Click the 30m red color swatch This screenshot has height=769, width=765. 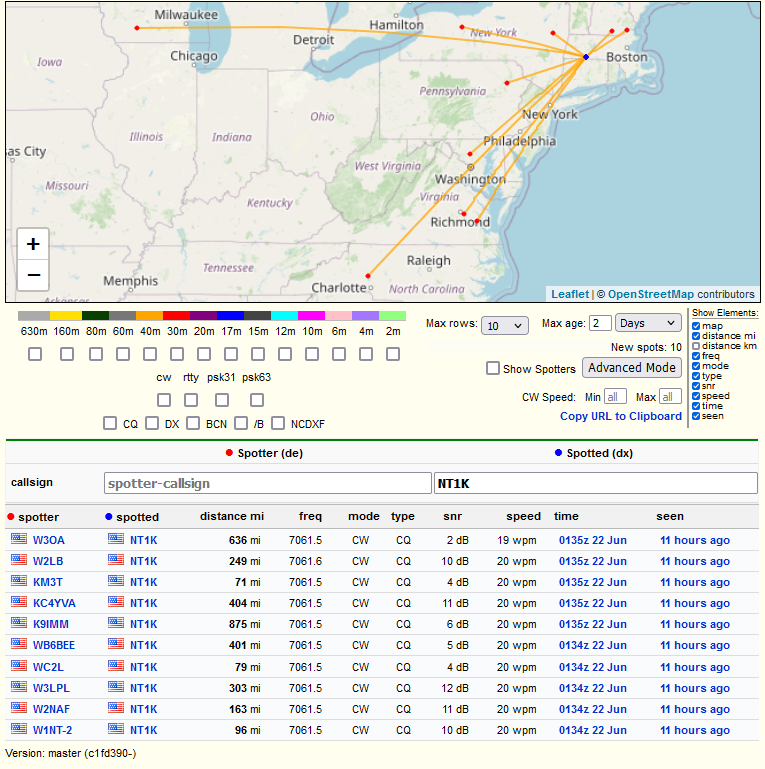point(177,315)
